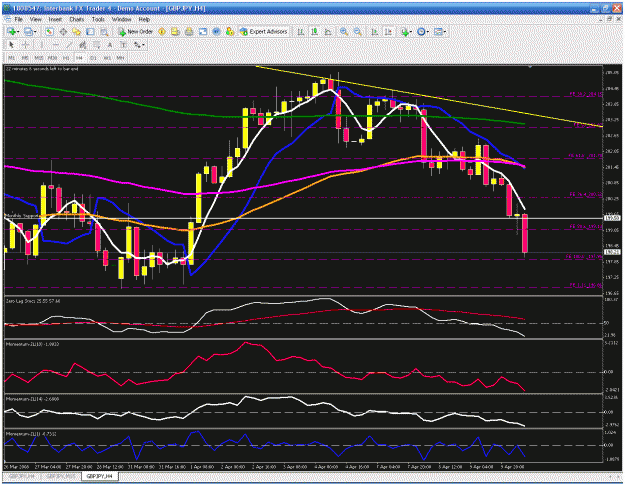Open the Help menu
625x484 pixels.
click(144, 19)
